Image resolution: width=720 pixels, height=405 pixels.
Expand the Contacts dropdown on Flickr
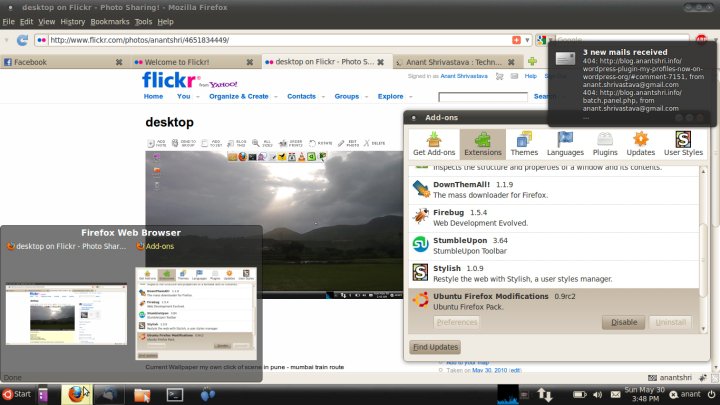pyautogui.click(x=304, y=97)
